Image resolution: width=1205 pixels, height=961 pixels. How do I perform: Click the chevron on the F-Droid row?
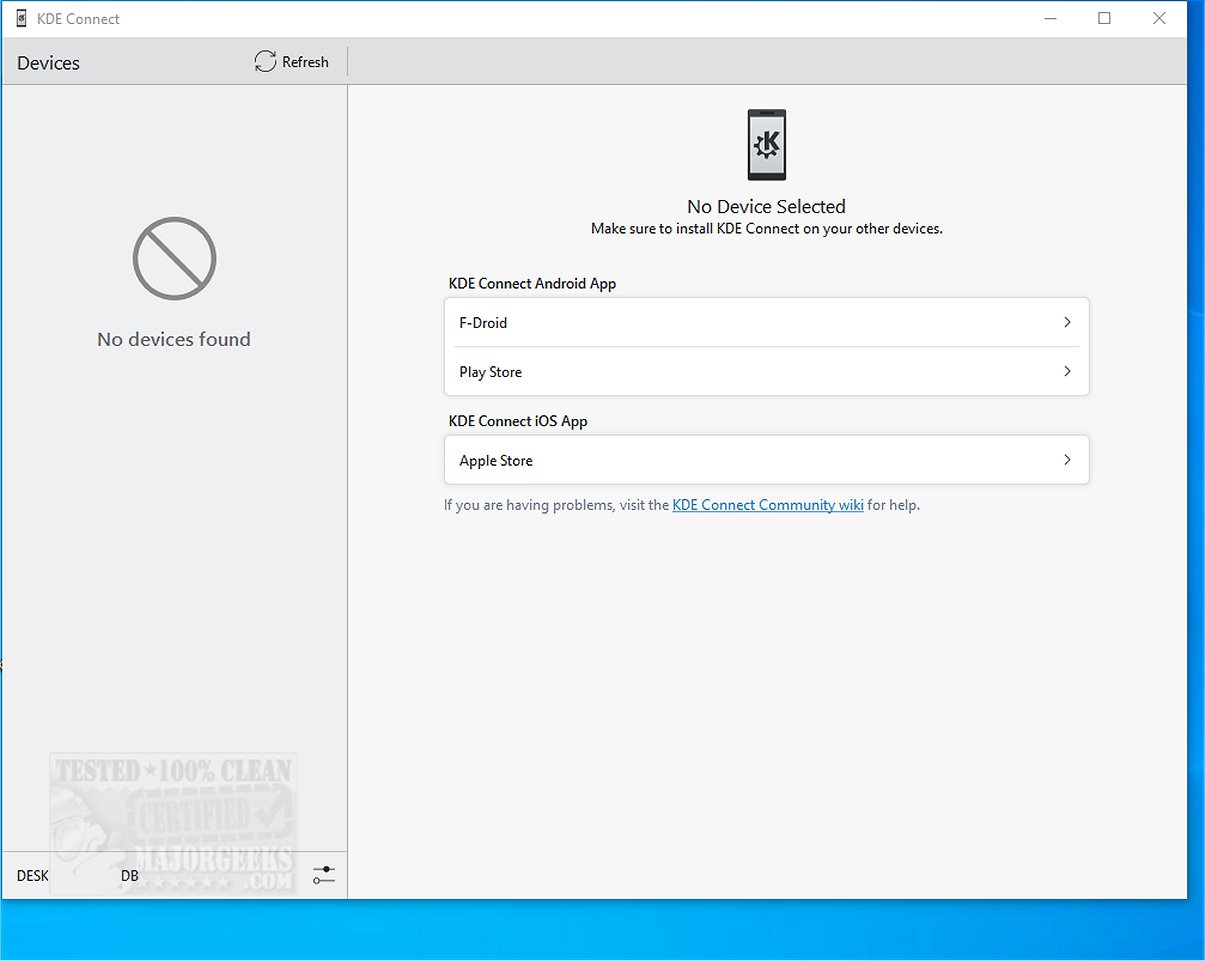click(x=1067, y=323)
